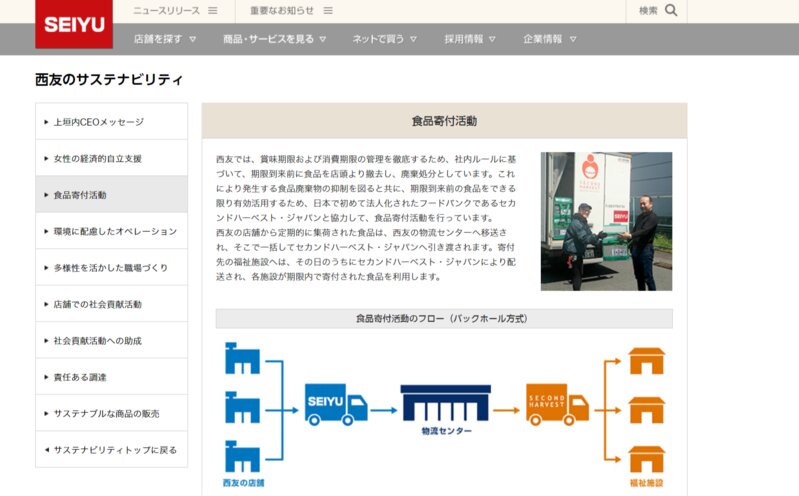Open 女性の経済的自立支援 sidebar link
The image size is (799, 496).
112,158
